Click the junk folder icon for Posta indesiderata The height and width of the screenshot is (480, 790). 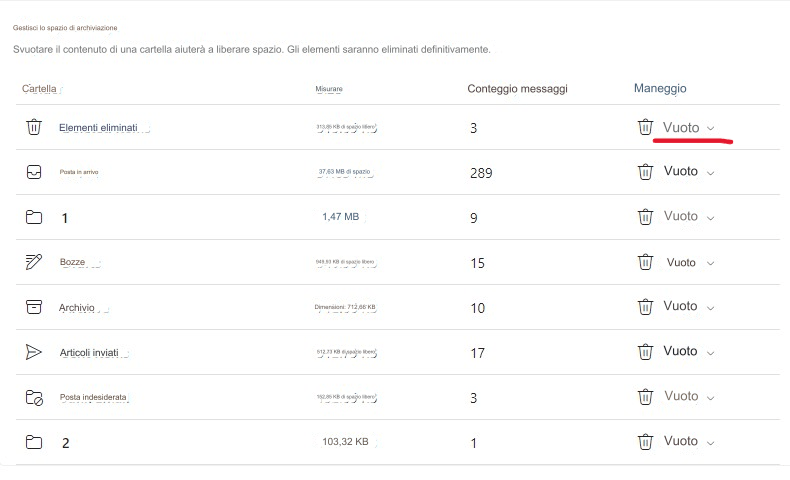[x=34, y=397]
